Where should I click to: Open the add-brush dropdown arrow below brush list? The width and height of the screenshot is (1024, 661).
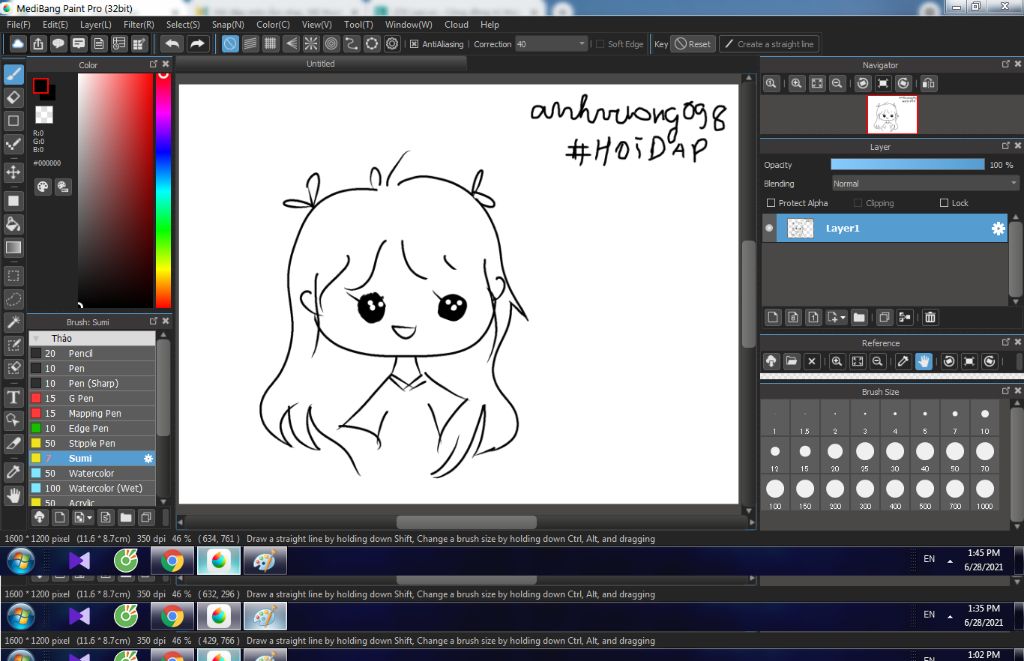click(x=89, y=518)
